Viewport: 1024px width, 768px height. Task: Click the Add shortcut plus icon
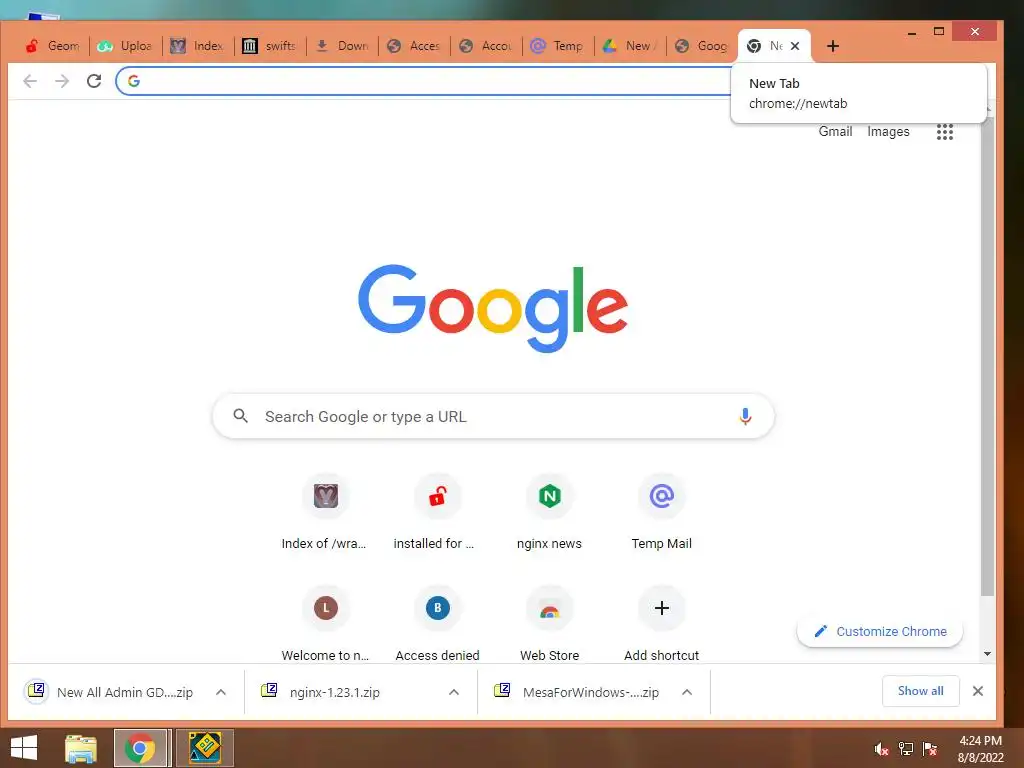coord(662,608)
